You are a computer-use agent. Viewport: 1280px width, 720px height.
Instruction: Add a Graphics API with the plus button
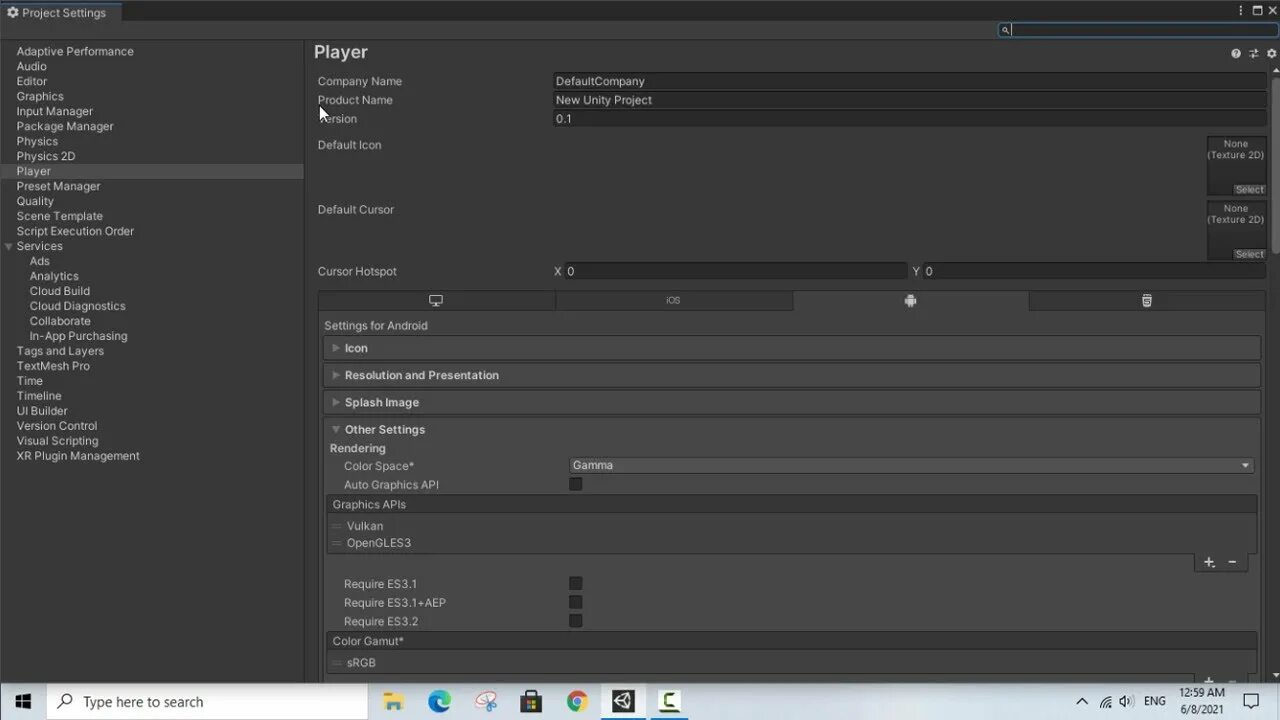pos(1209,562)
